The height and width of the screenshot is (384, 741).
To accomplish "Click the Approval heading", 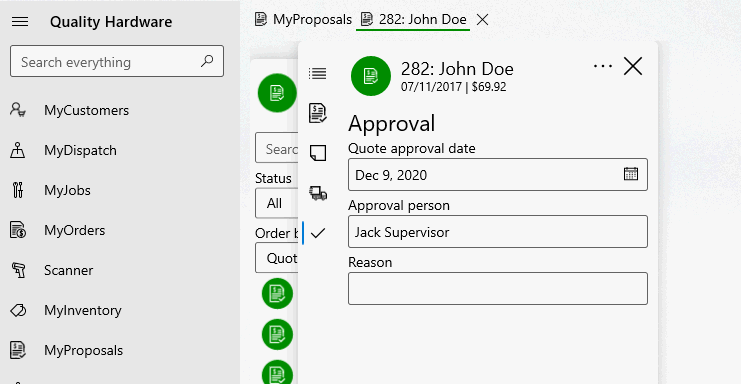I will pyautogui.click(x=392, y=124).
